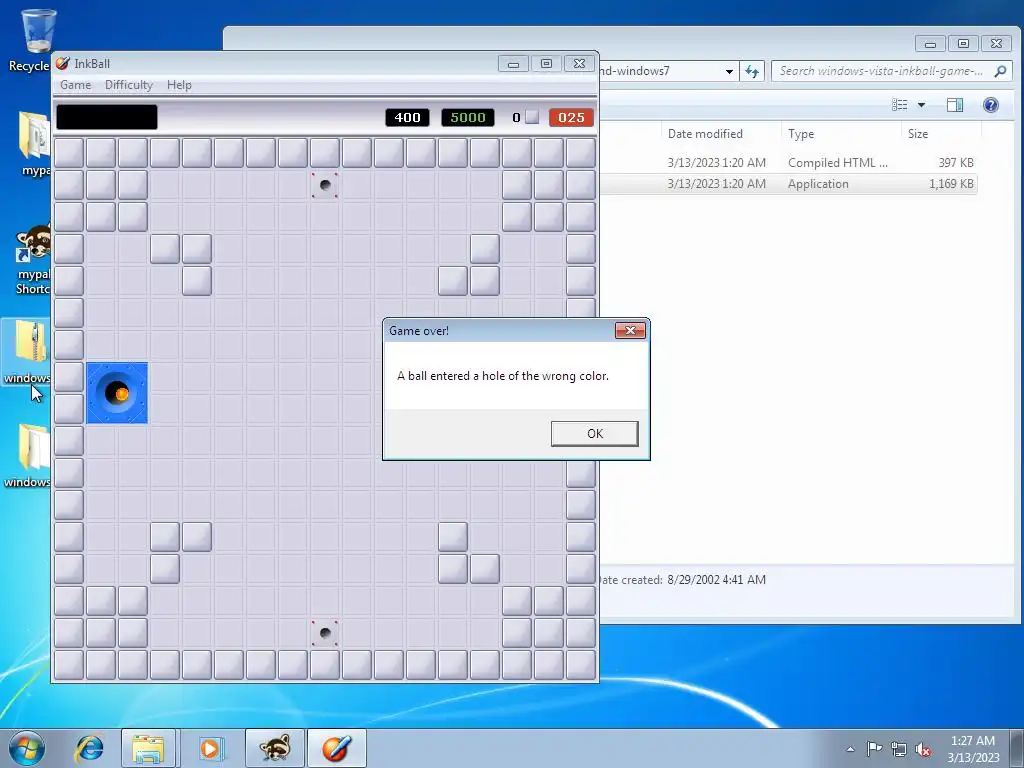Screen dimensions: 1024x768
Task: Switch to Mypal raccoon browser in taskbar
Action: point(274,748)
